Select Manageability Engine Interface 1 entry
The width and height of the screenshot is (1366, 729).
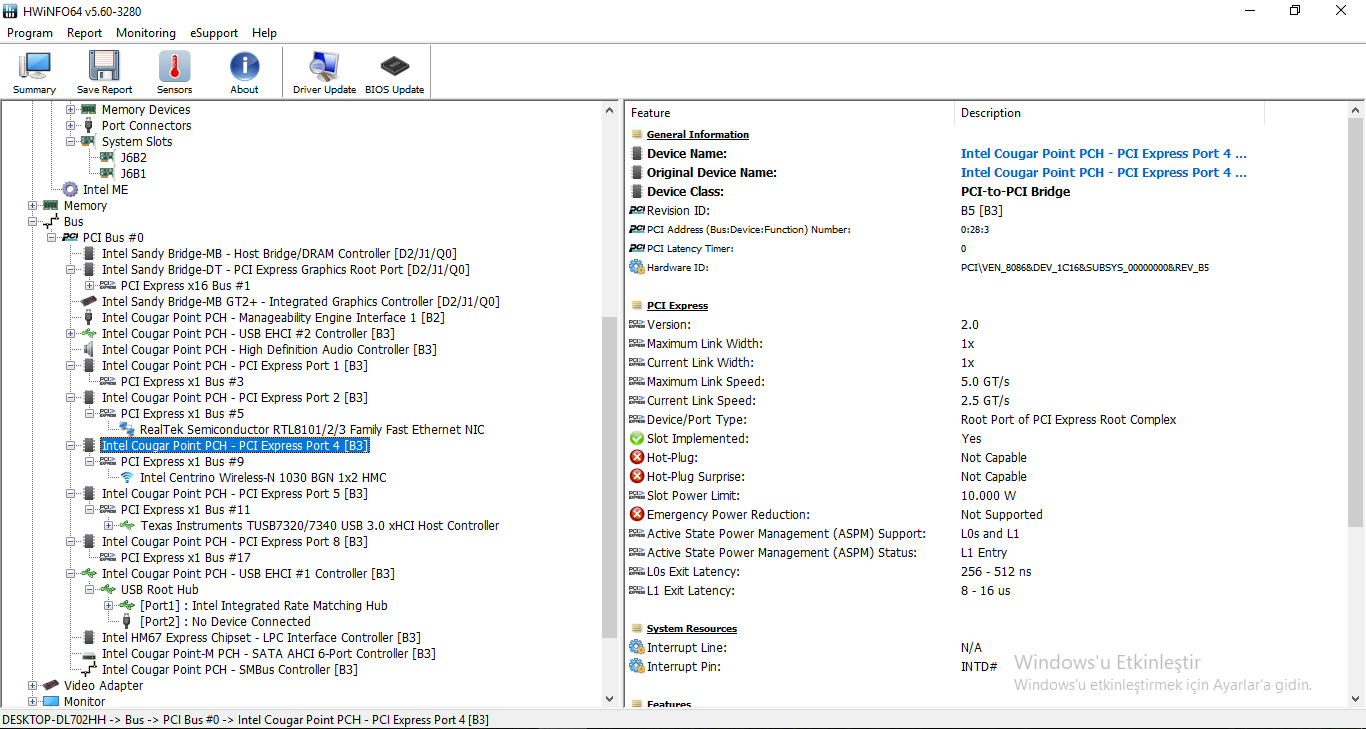click(273, 317)
